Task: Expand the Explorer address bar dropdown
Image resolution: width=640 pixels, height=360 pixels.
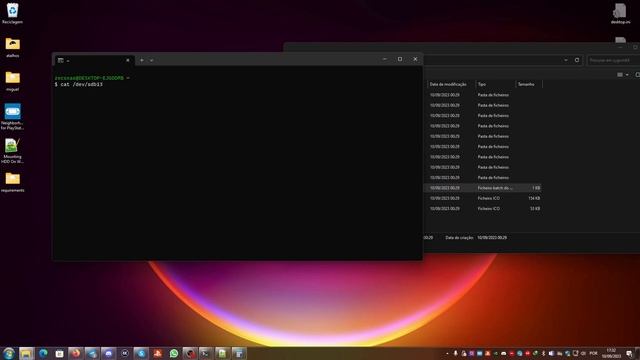Action: (x=566, y=60)
